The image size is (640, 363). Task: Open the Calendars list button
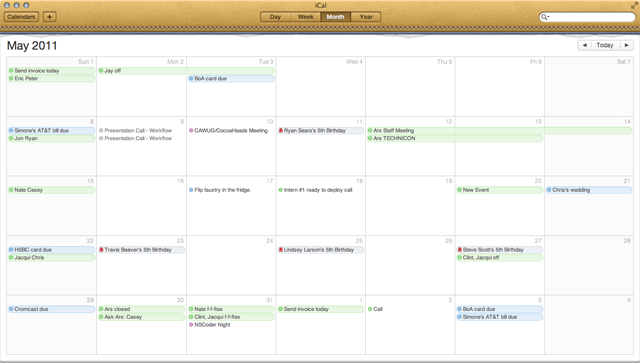(x=21, y=17)
